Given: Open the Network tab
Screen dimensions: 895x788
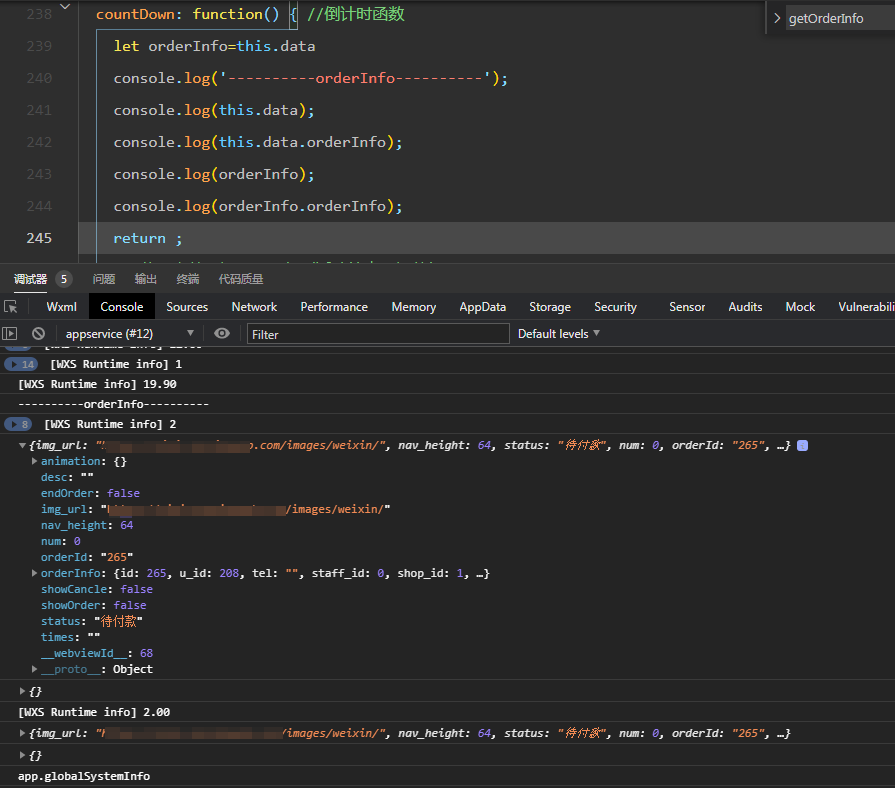Looking at the screenshot, I should [254, 307].
